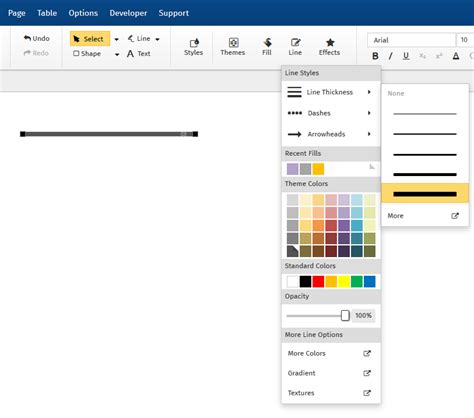Toggle Underline formatting
Image resolution: width=474 pixels, height=418 pixels.
click(406, 56)
